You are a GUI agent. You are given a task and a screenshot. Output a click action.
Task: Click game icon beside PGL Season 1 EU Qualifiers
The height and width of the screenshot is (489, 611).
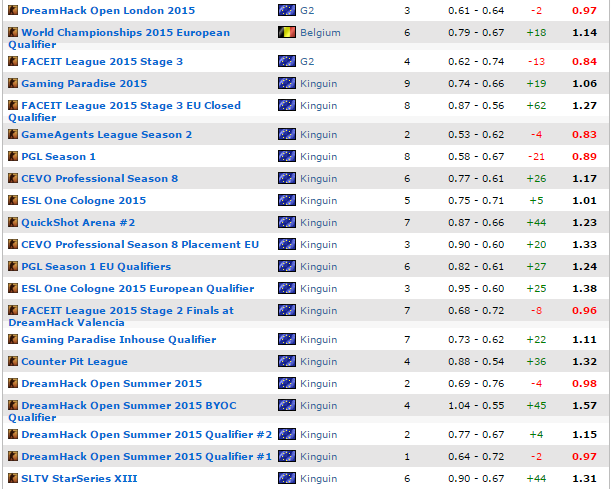pyautogui.click(x=13, y=266)
